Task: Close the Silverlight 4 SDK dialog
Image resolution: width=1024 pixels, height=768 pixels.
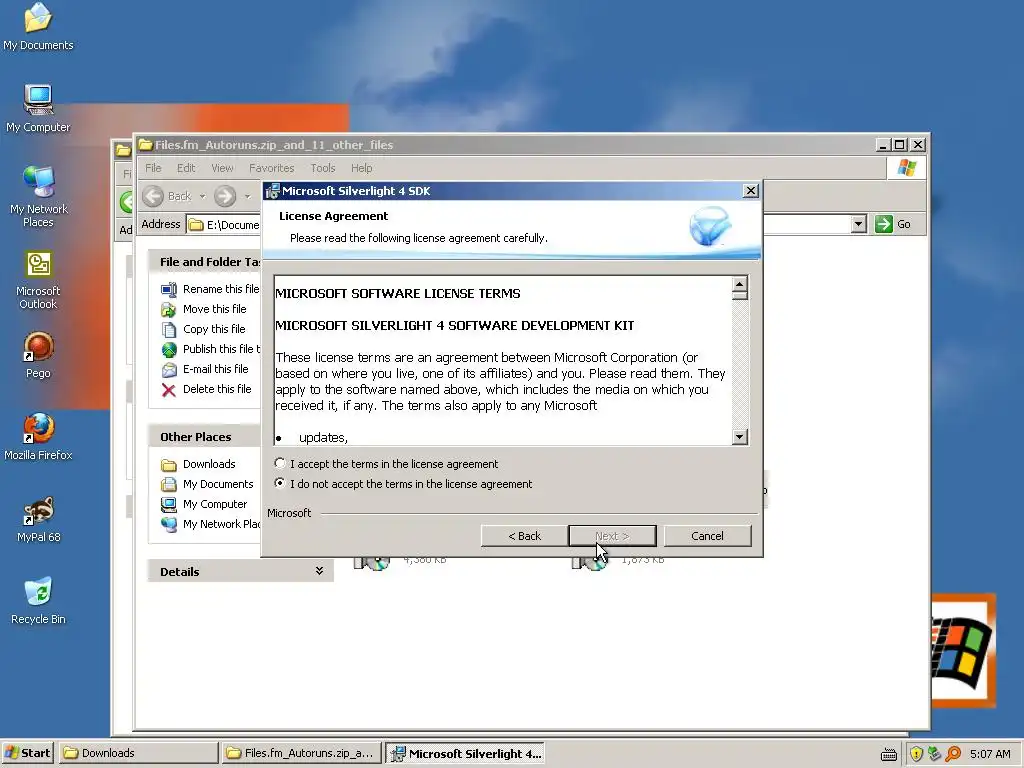Action: [x=750, y=191]
